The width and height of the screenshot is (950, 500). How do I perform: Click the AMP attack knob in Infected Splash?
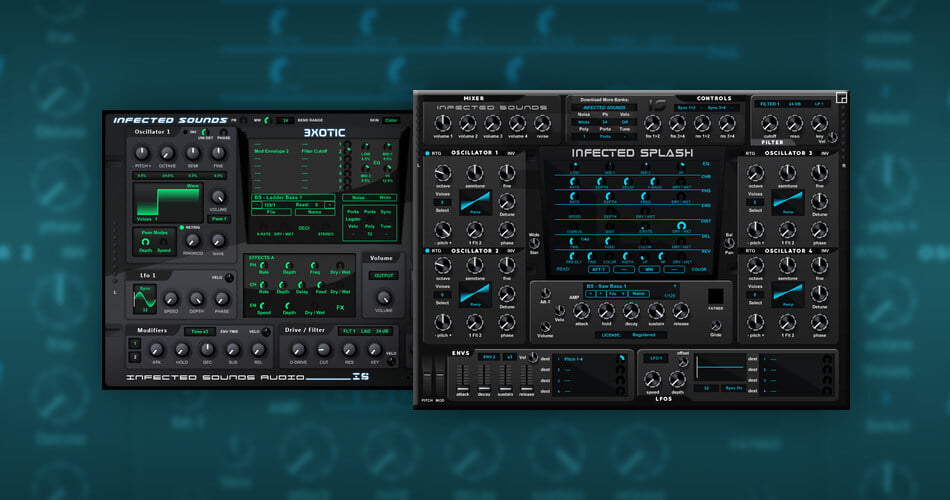(581, 311)
